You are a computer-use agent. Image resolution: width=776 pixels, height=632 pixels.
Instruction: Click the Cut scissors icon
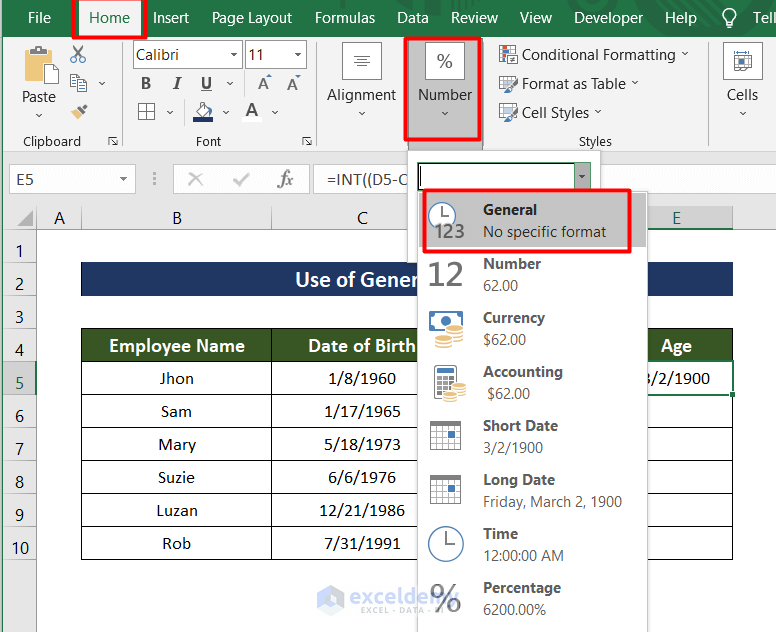pos(78,55)
